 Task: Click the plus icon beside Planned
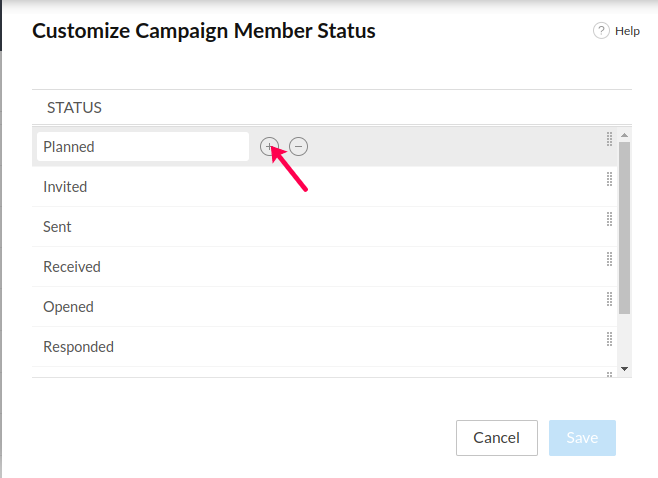point(268,146)
